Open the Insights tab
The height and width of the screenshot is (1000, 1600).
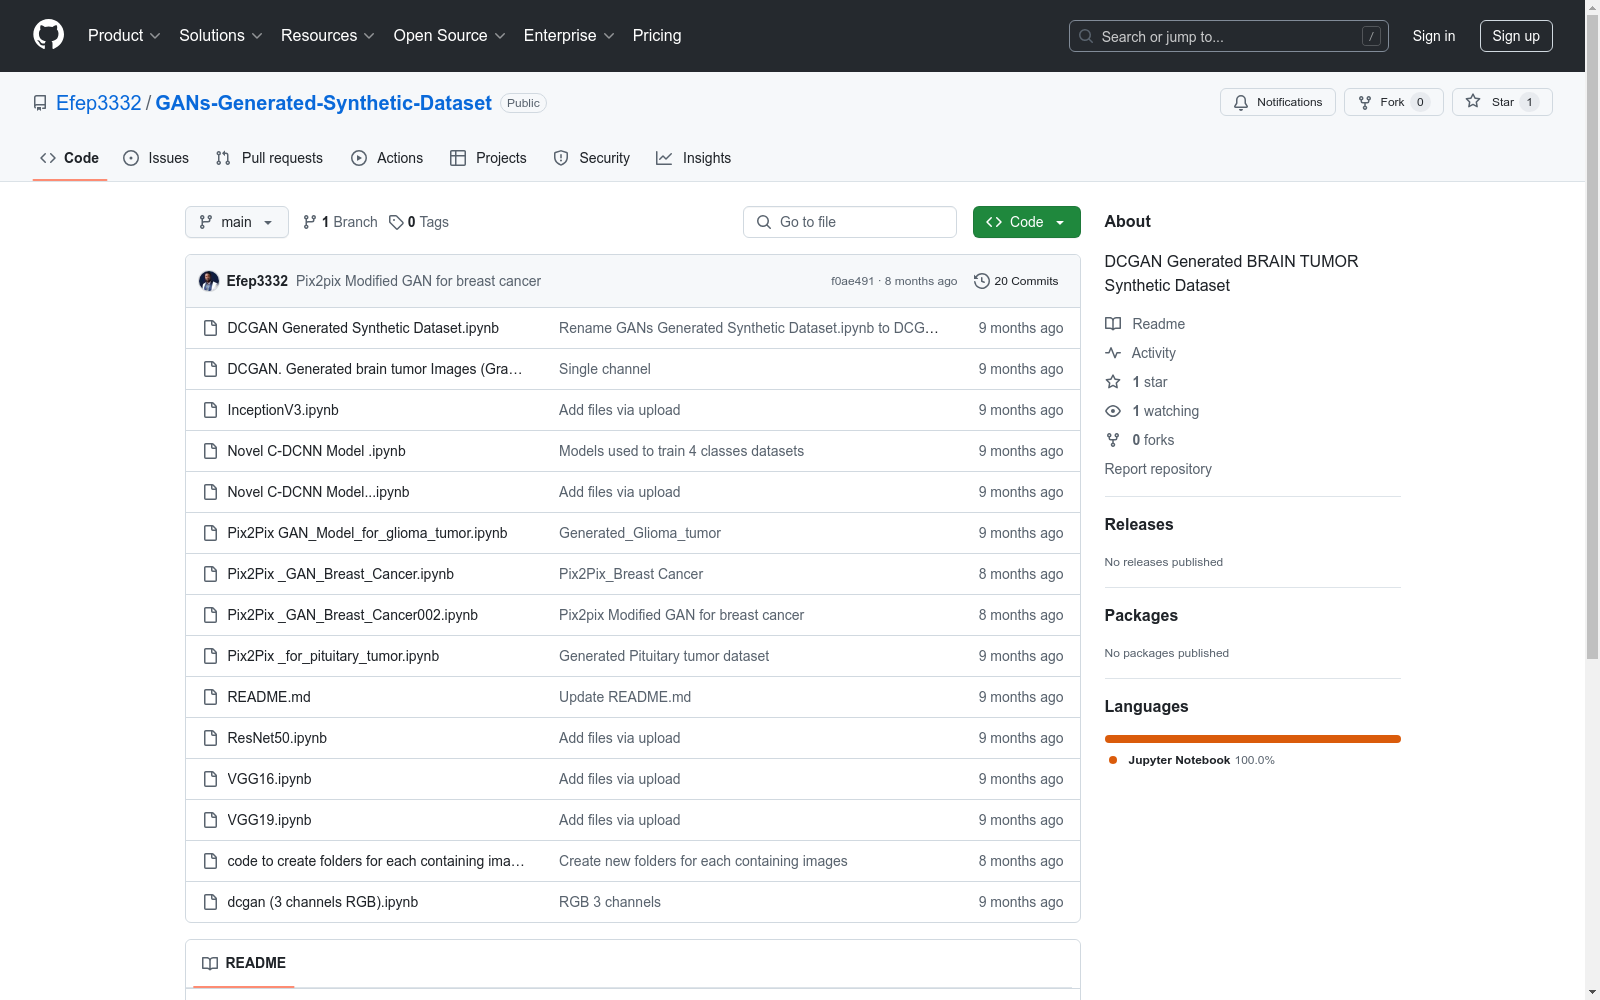[694, 158]
